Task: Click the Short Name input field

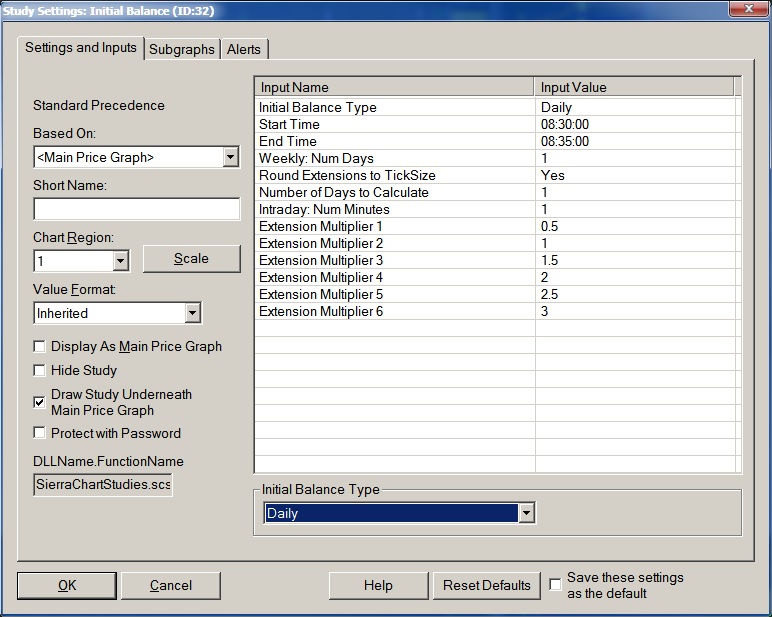Action: pos(137,209)
